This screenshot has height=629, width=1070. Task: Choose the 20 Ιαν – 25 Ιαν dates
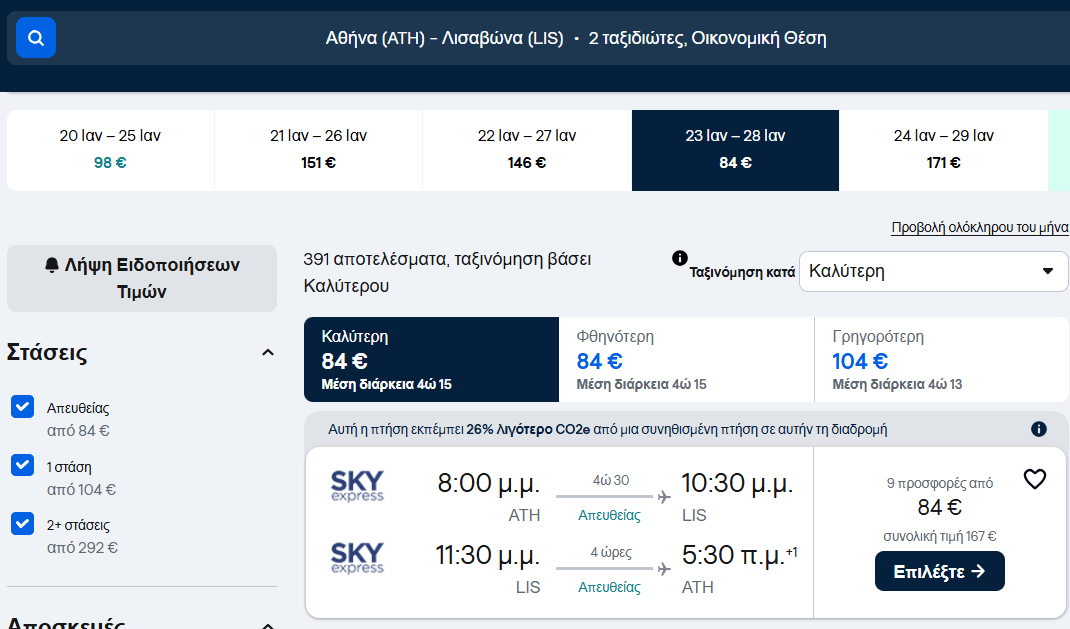point(111,150)
